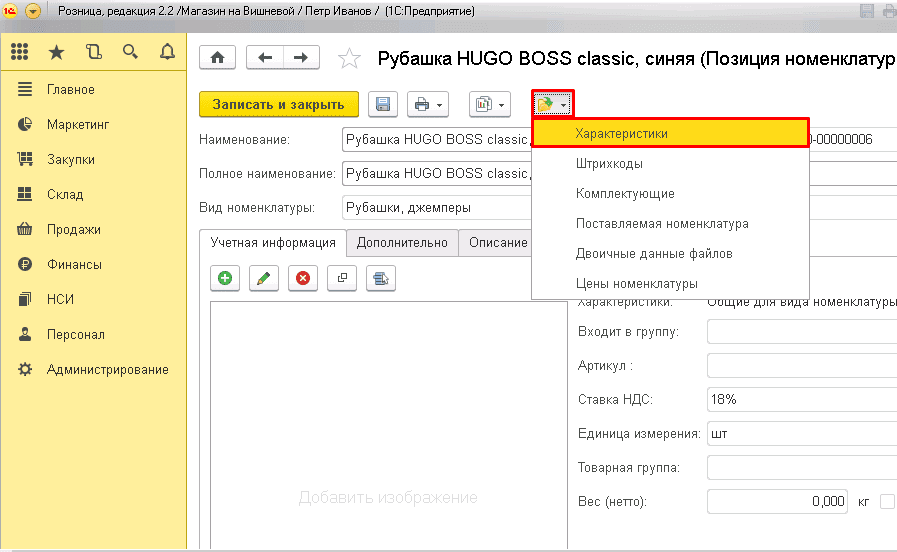
Task: Expand the print button dropdown
Action: 428,104
